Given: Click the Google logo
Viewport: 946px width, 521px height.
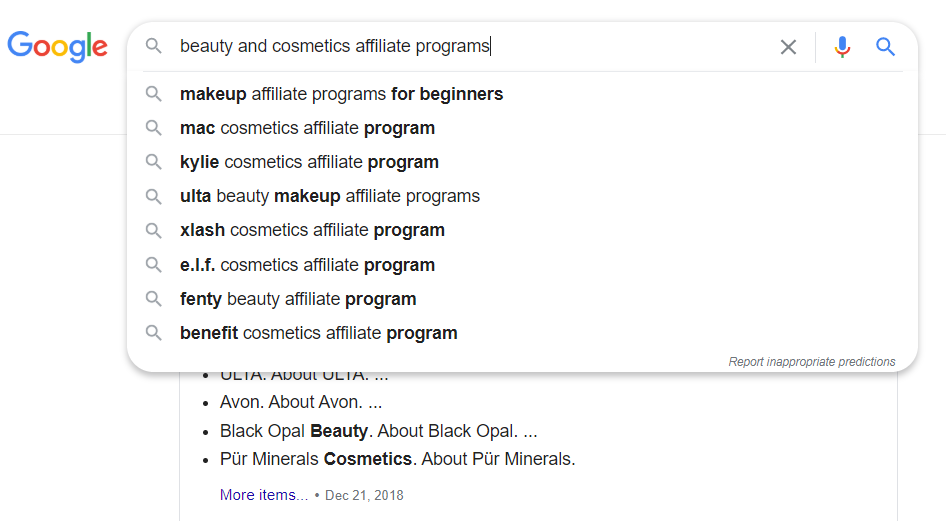Looking at the screenshot, I should tap(57, 46).
